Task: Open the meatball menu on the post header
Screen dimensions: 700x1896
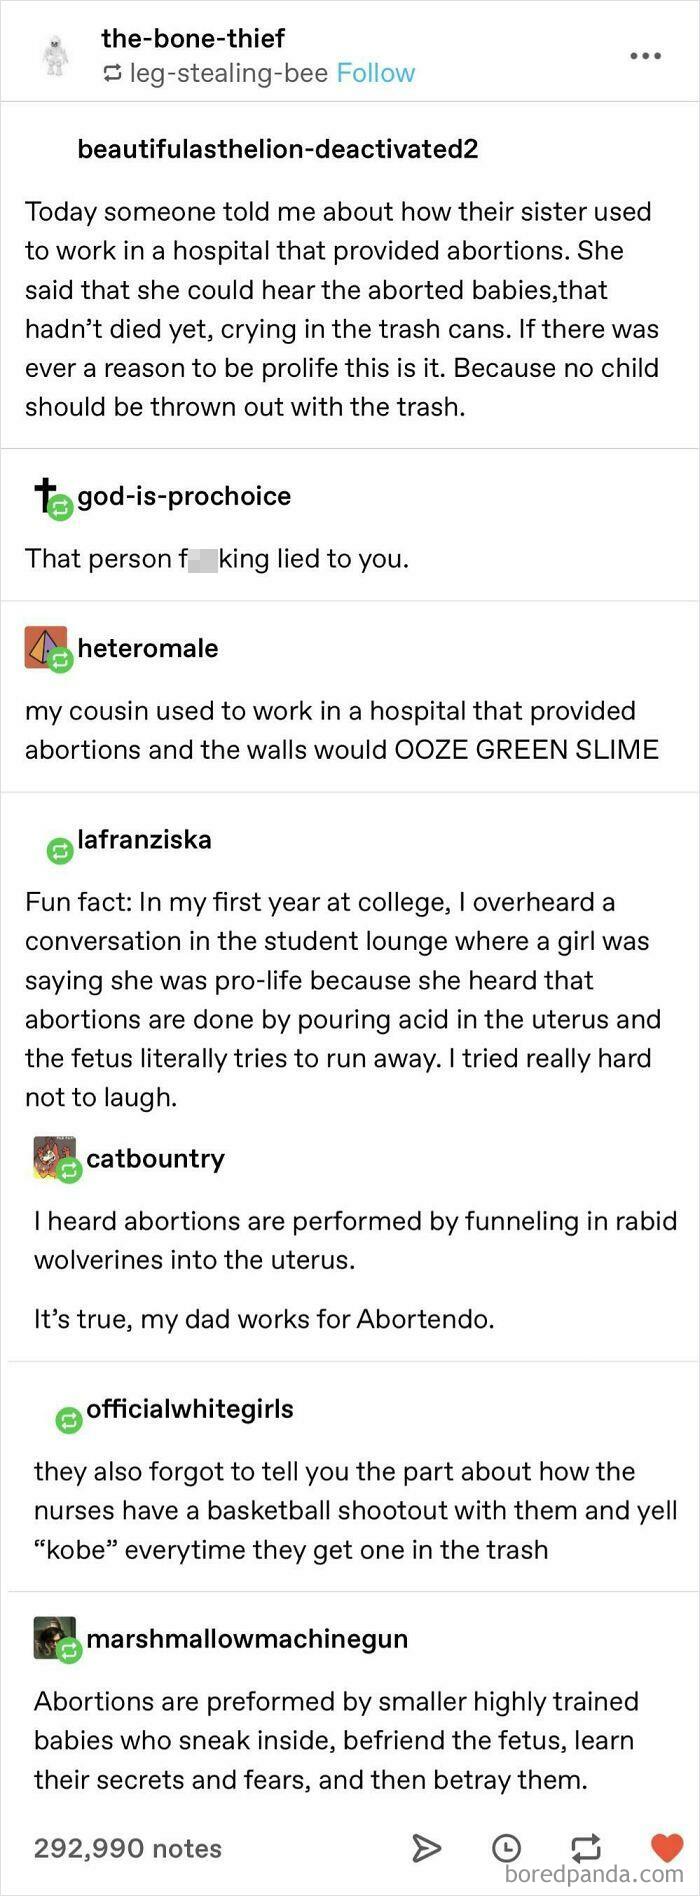Action: pos(643,57)
